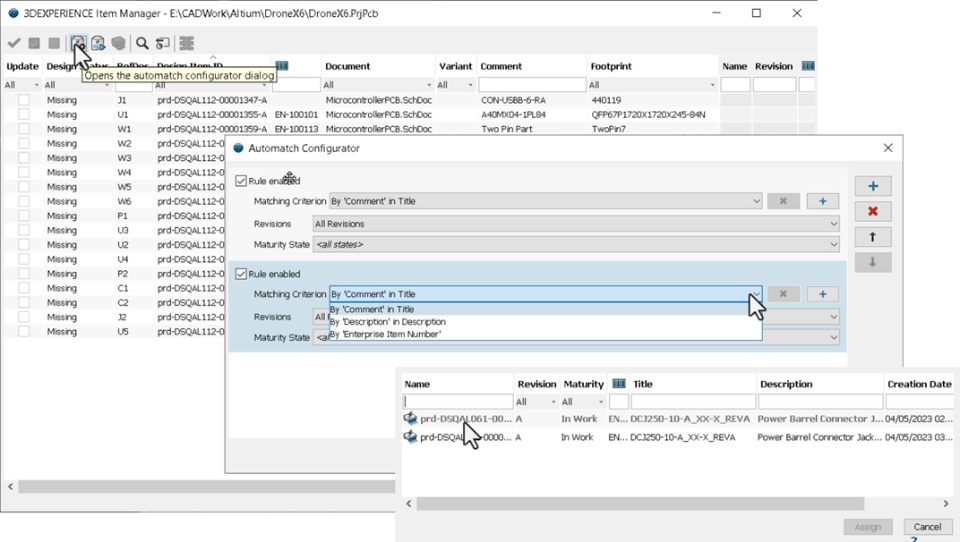The height and width of the screenshot is (542, 960).
Task: Click the magnifying glass search icon
Action: tap(142, 43)
